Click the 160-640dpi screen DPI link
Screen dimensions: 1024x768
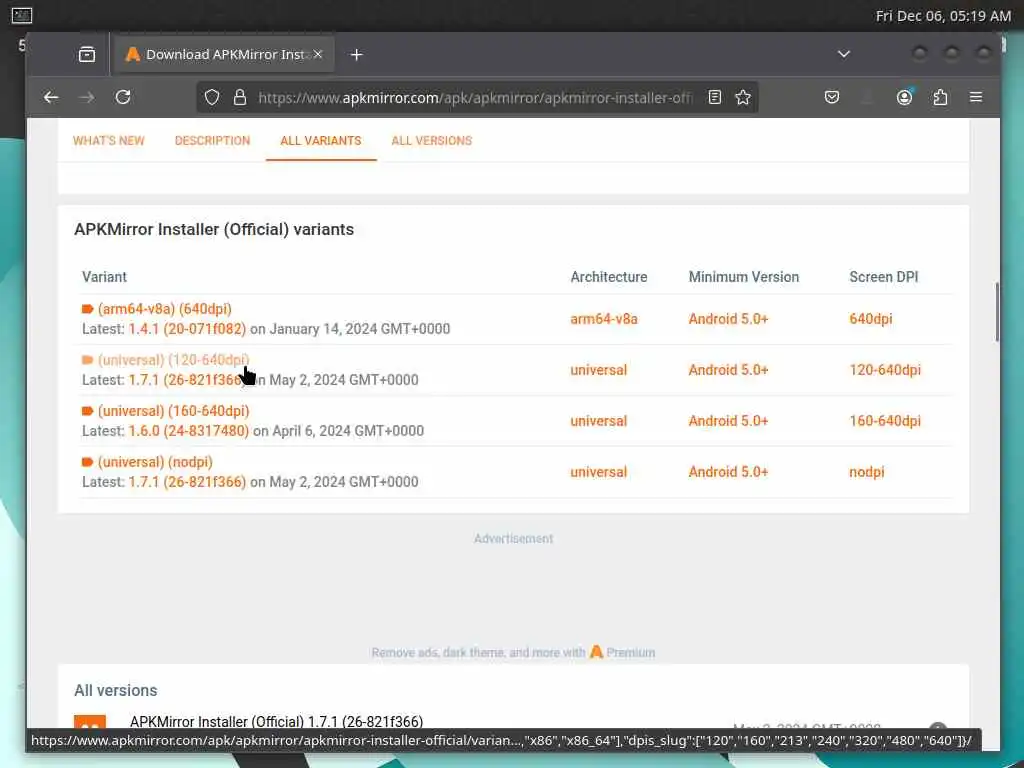[885, 421]
